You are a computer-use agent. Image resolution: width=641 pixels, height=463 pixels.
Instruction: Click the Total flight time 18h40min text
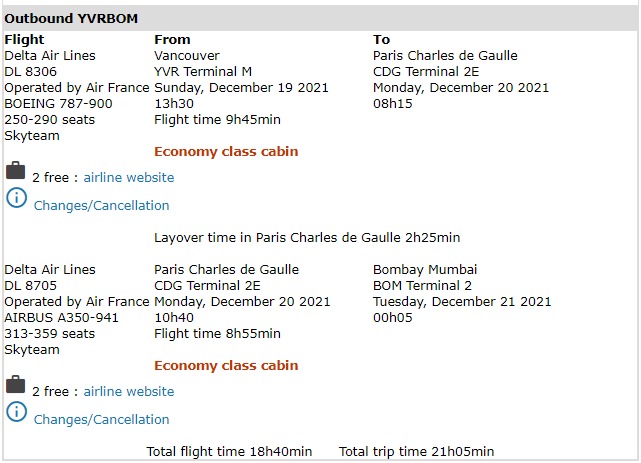tap(229, 452)
